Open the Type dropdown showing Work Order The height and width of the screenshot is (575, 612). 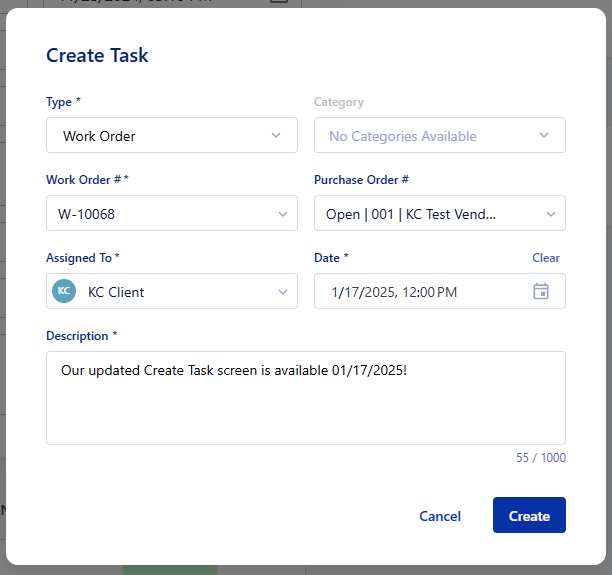pos(172,135)
